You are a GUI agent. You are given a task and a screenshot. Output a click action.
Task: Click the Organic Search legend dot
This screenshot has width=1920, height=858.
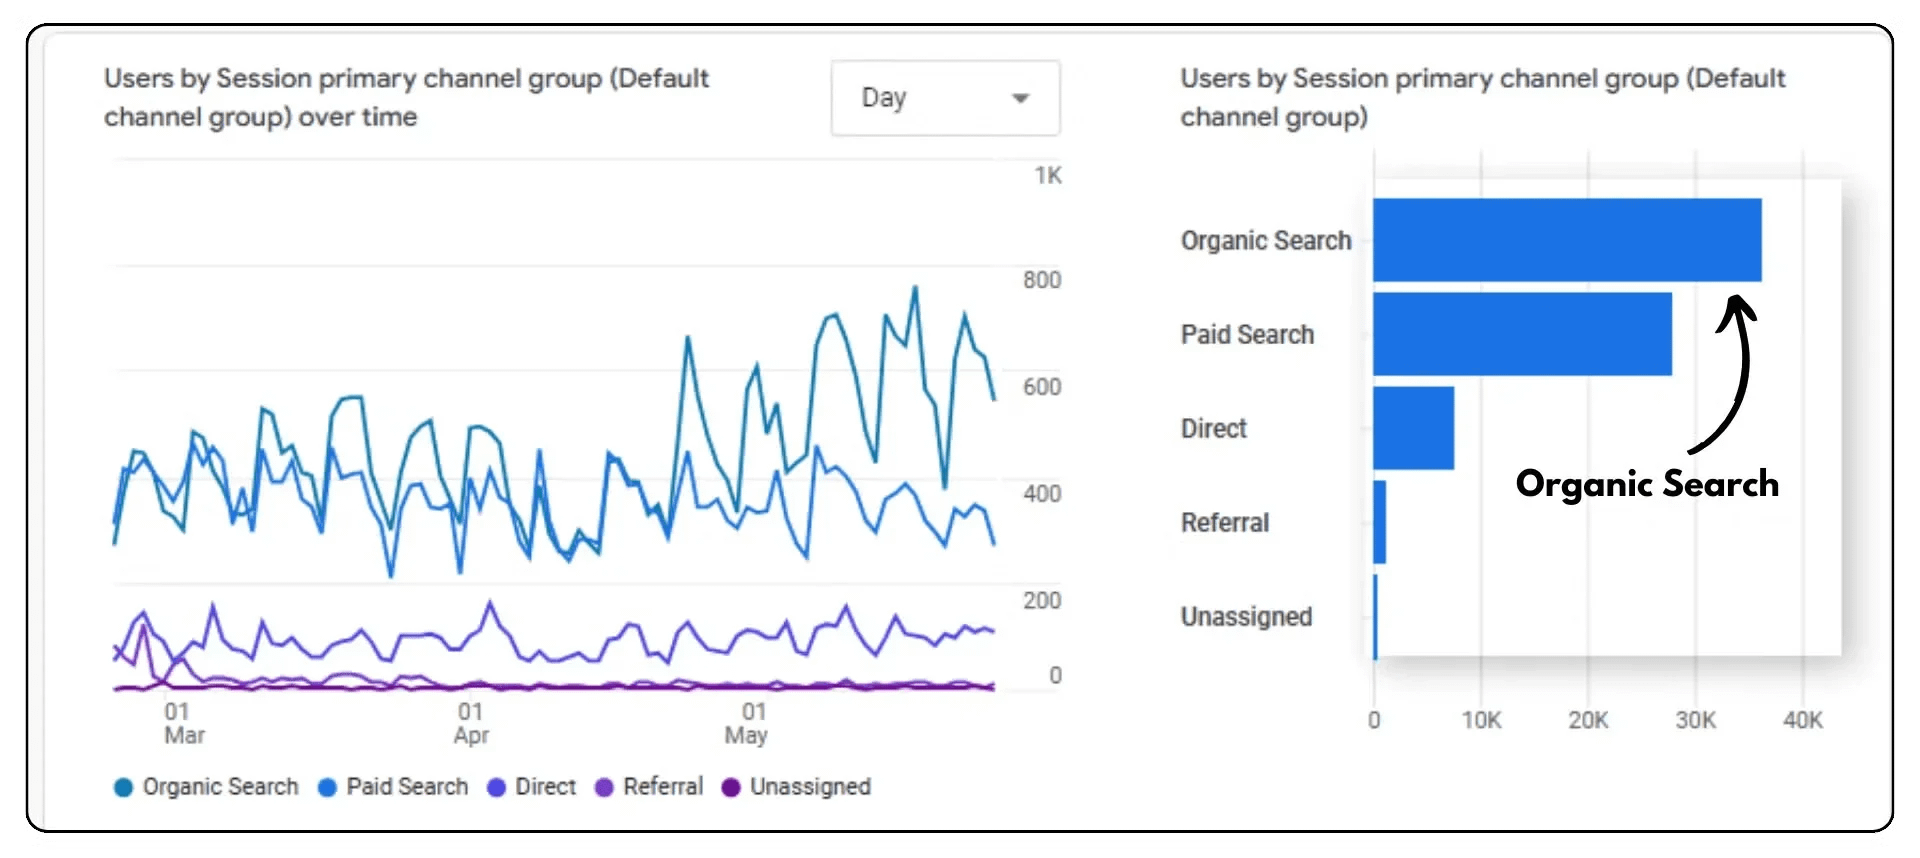pos(123,788)
